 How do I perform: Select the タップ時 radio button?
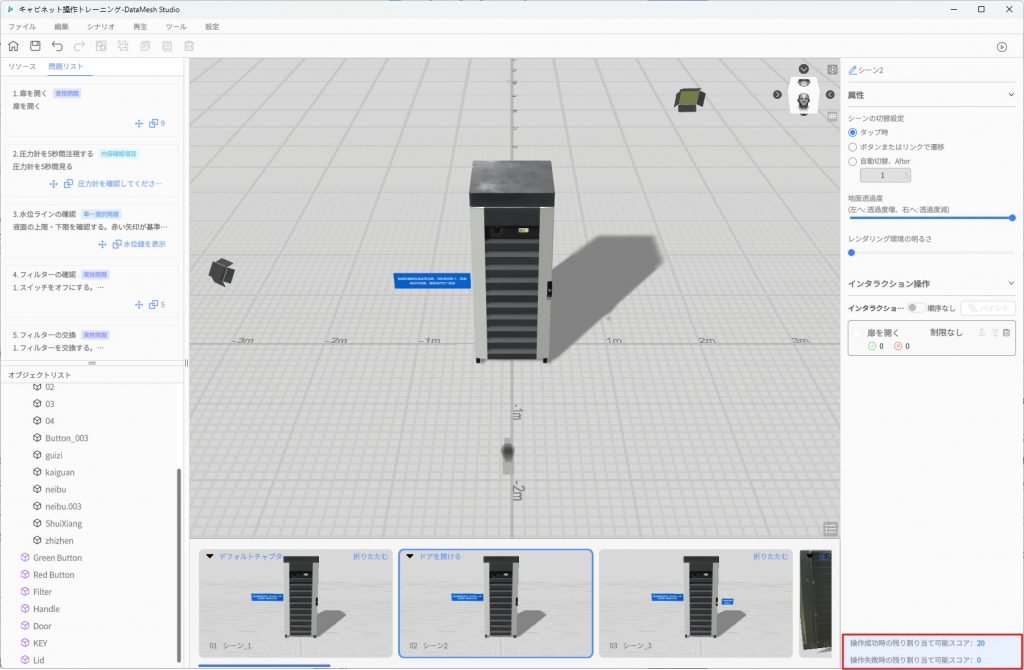853,132
